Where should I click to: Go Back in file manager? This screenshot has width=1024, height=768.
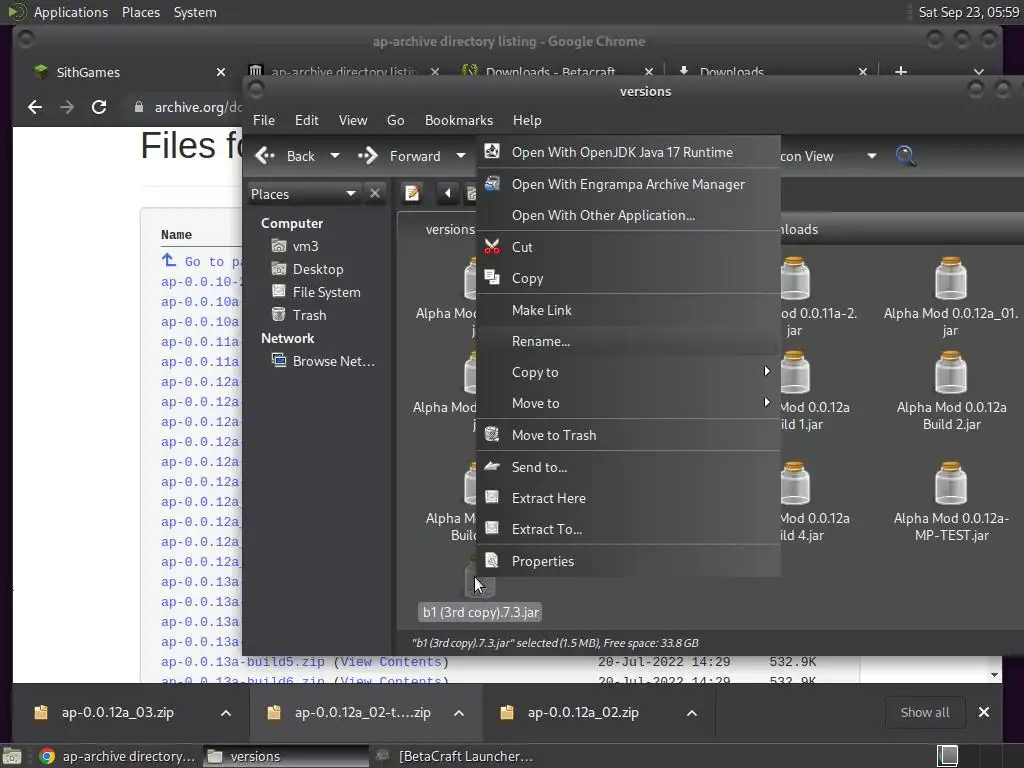click(x=285, y=156)
